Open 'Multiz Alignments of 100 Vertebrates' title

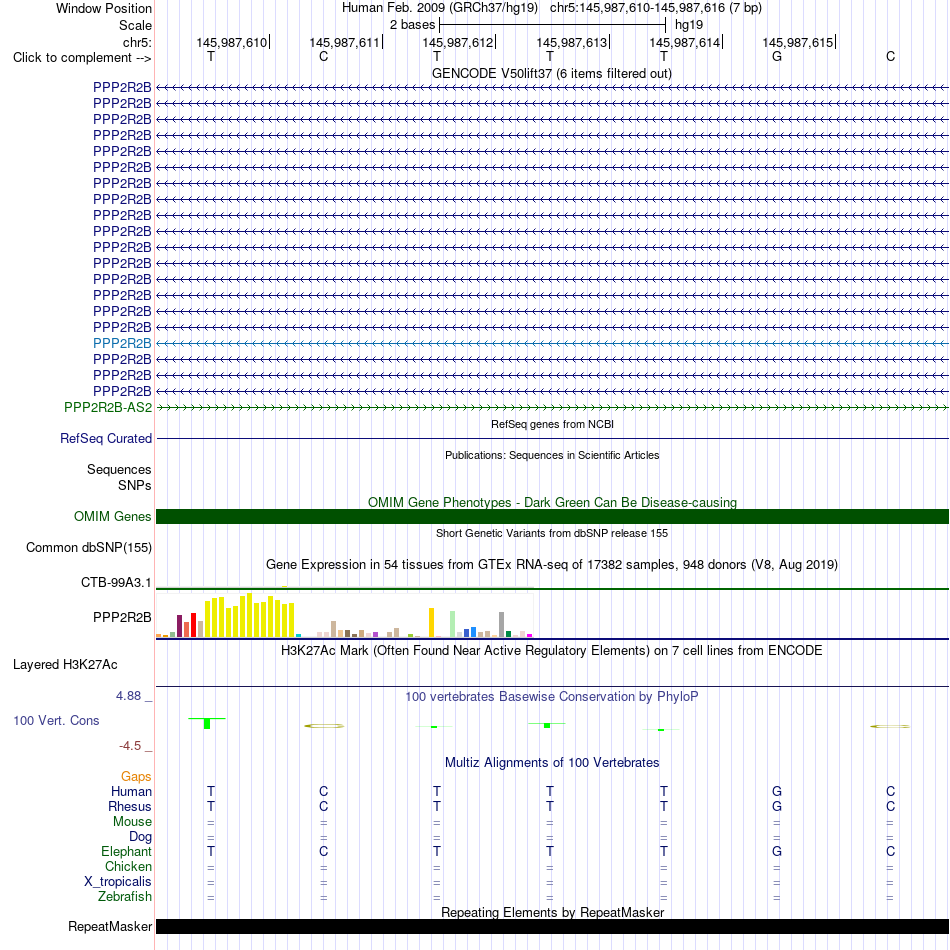coord(552,763)
